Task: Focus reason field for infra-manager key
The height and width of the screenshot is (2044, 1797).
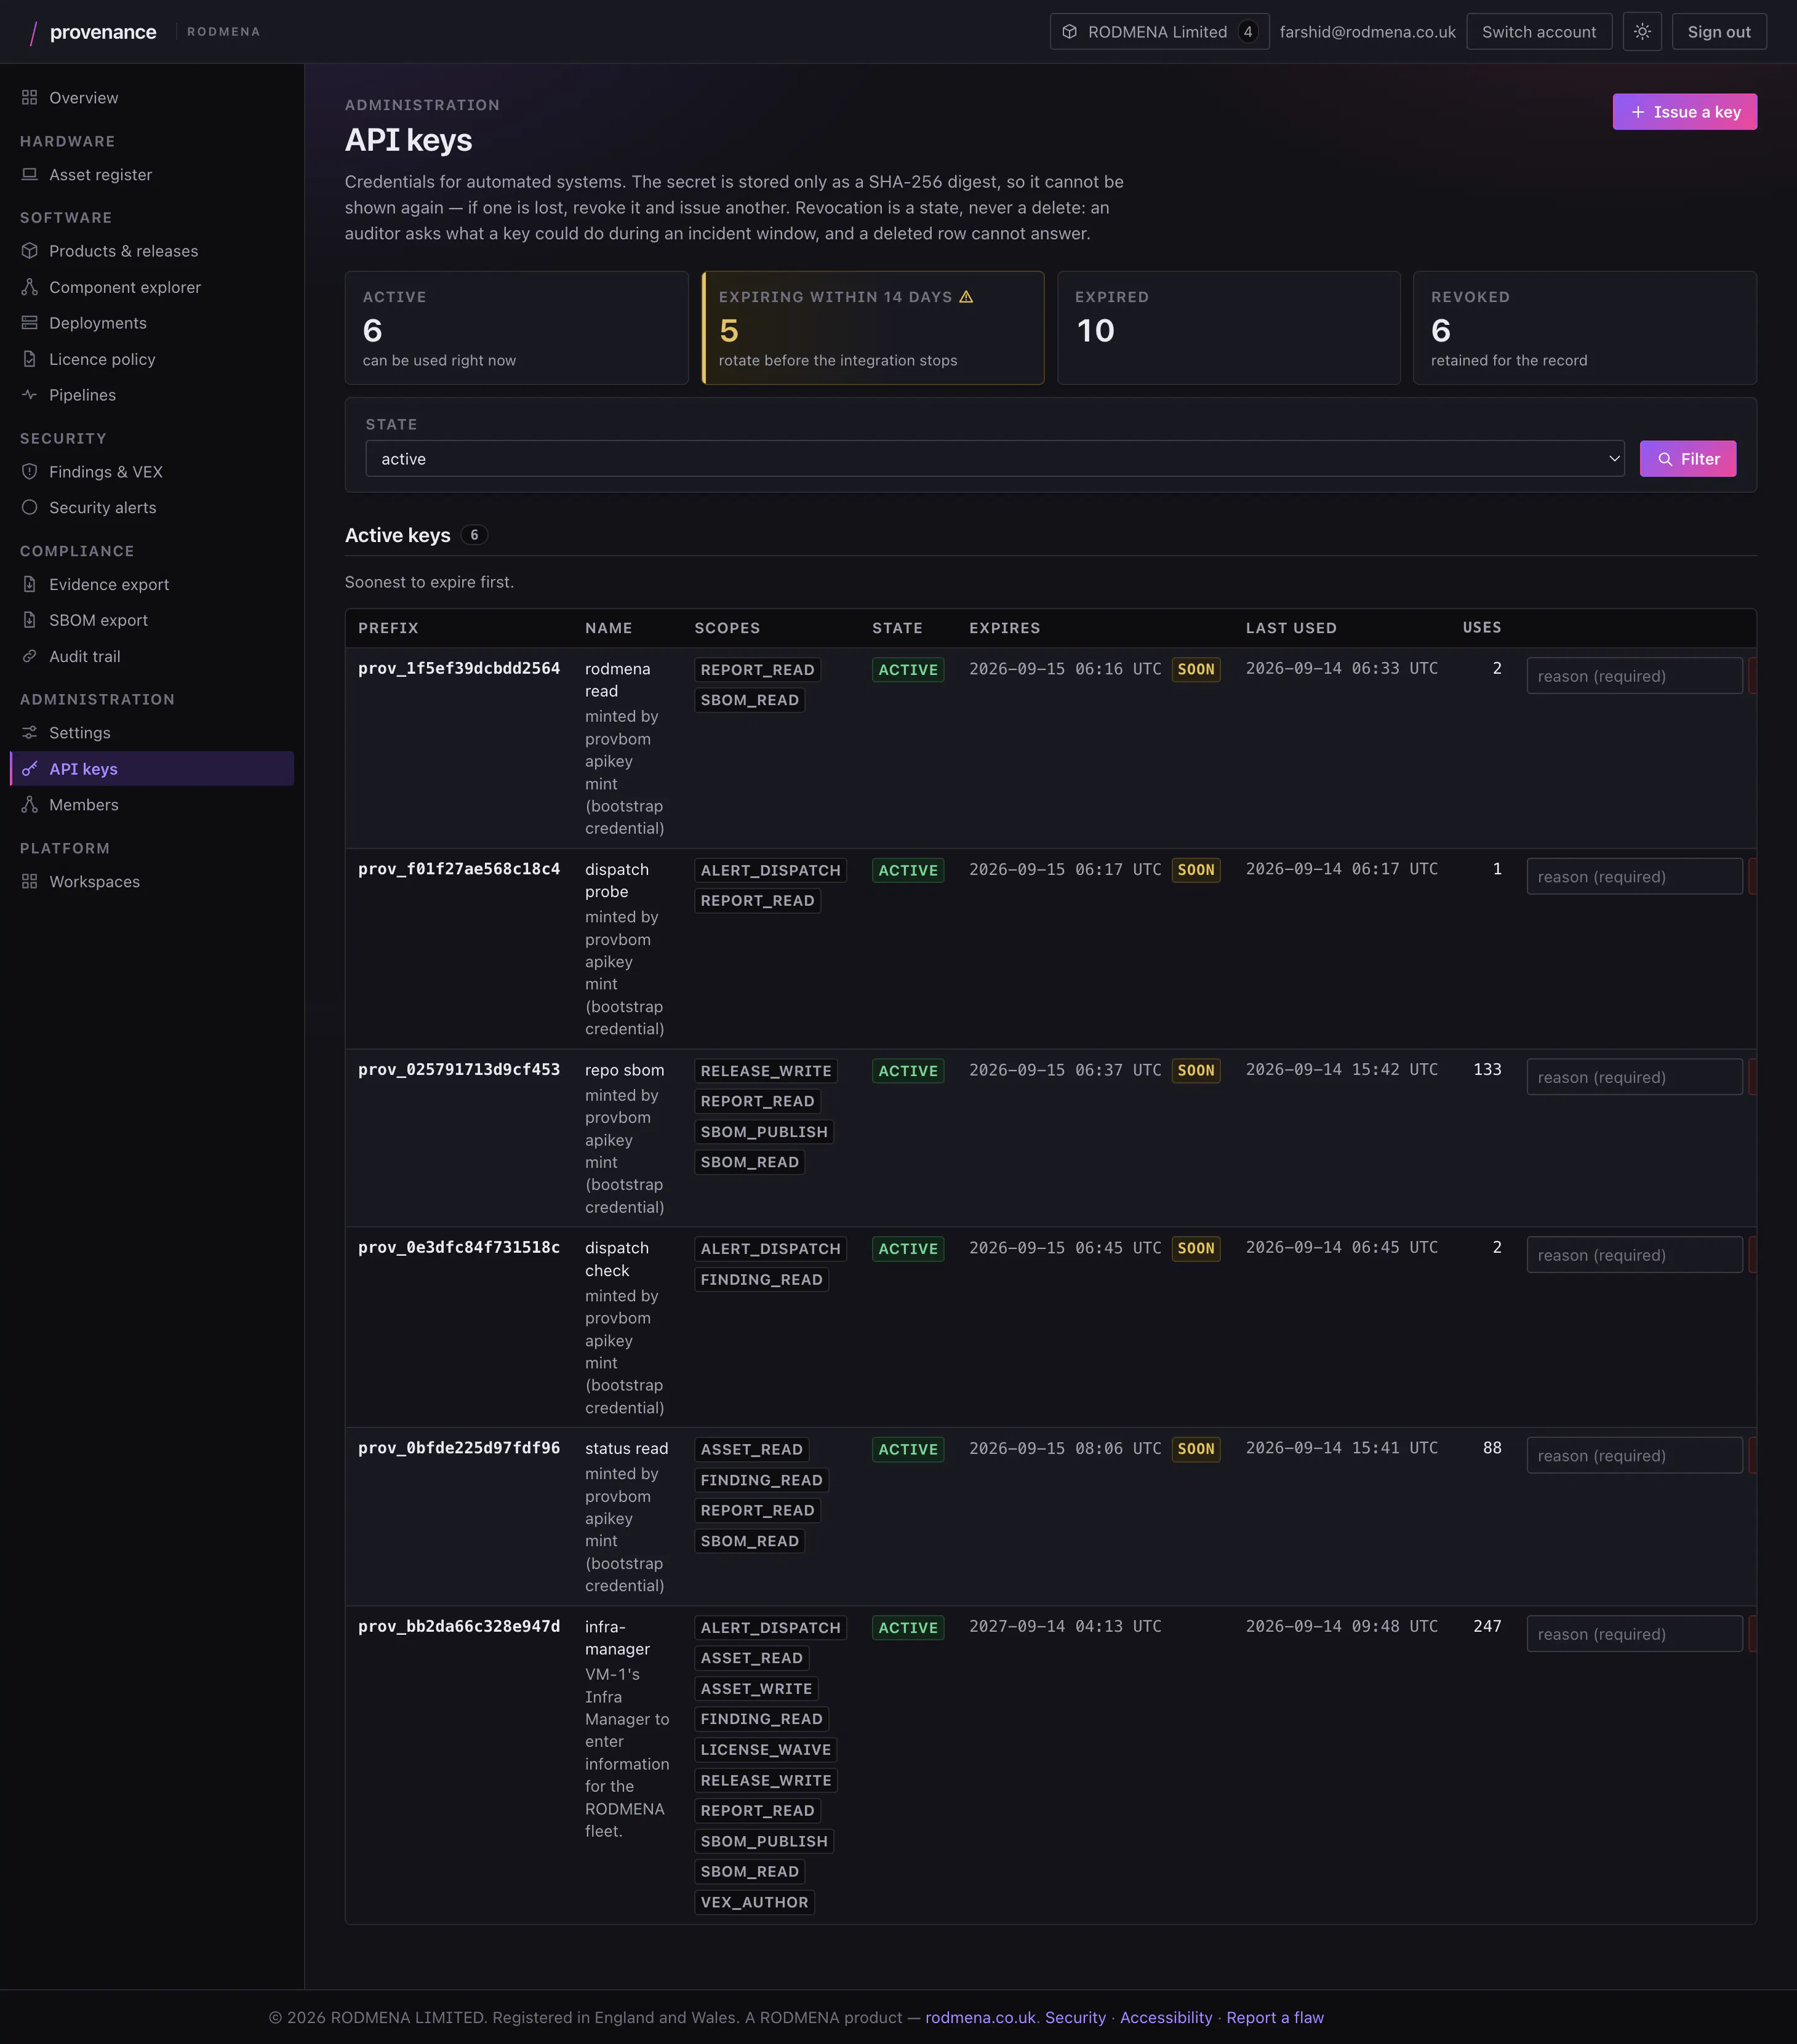Action: pyautogui.click(x=1634, y=1634)
